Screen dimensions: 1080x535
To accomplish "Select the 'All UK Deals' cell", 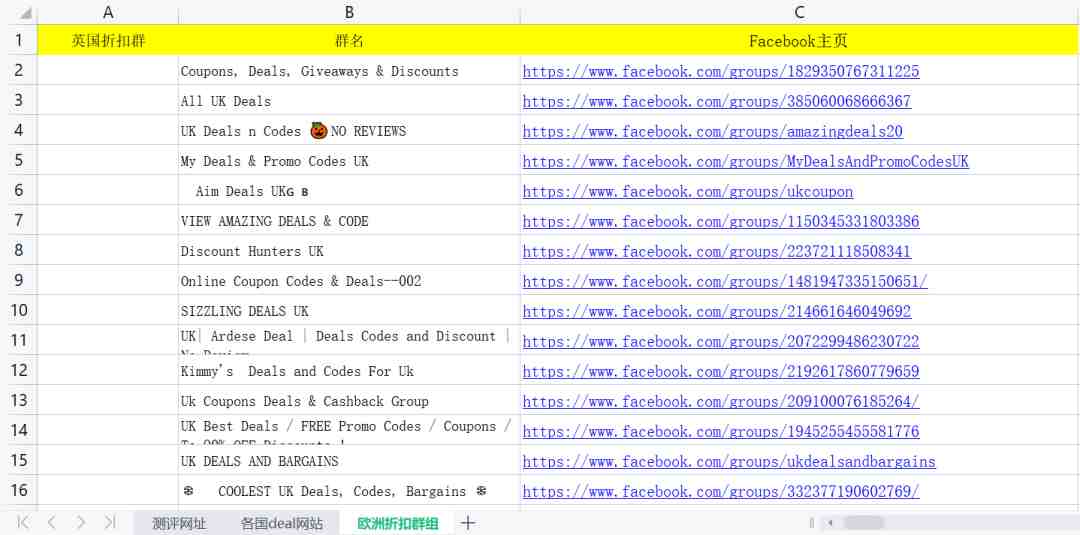I will [x=349, y=101].
